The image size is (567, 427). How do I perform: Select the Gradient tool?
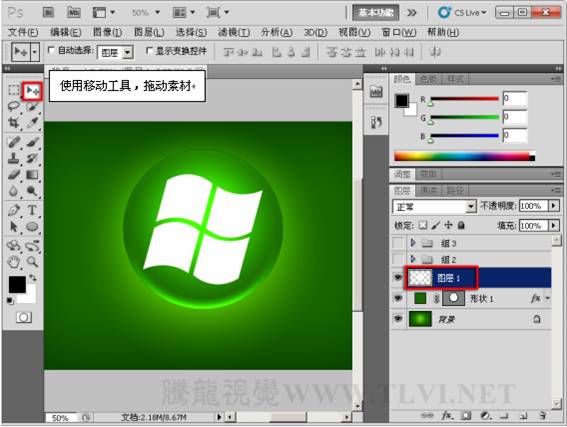pyautogui.click(x=32, y=175)
